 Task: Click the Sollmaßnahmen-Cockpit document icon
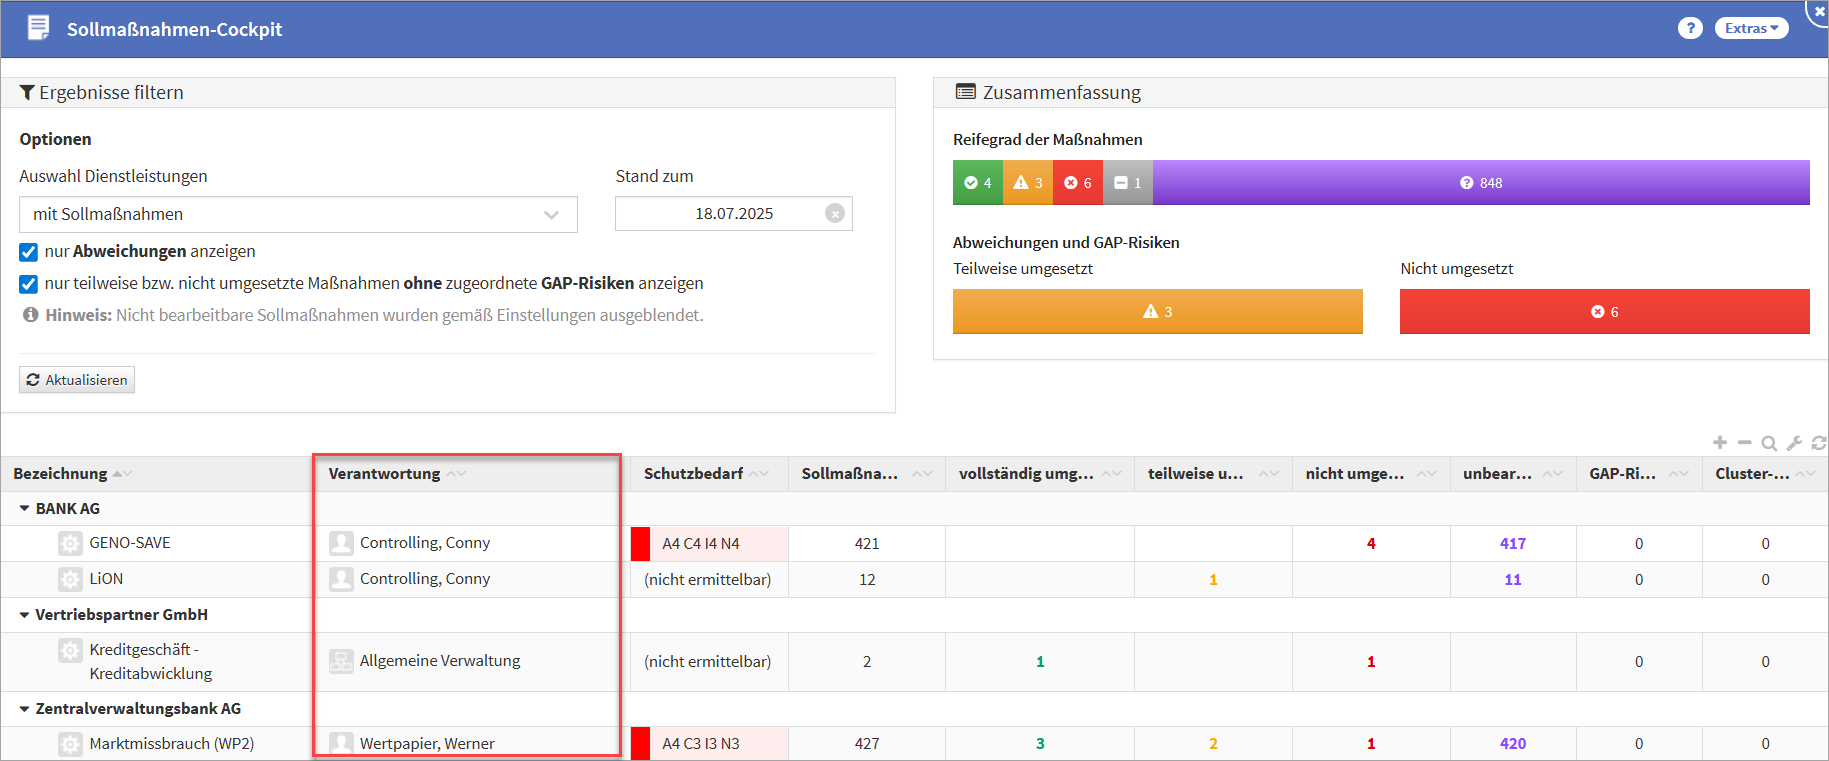click(38, 28)
